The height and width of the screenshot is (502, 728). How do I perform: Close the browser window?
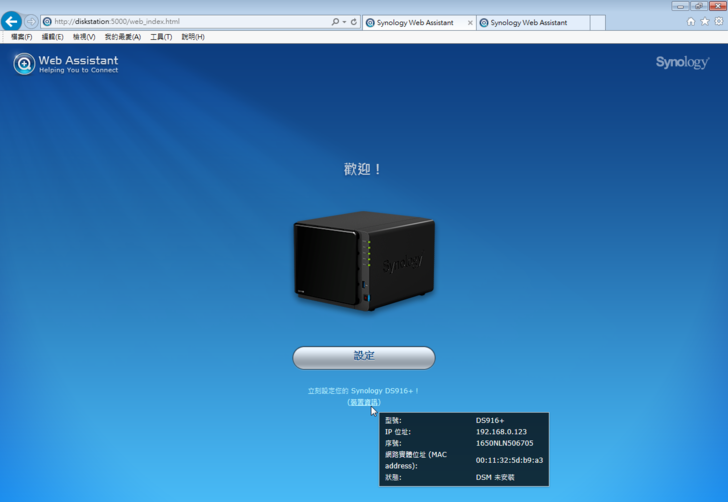[718, 6]
